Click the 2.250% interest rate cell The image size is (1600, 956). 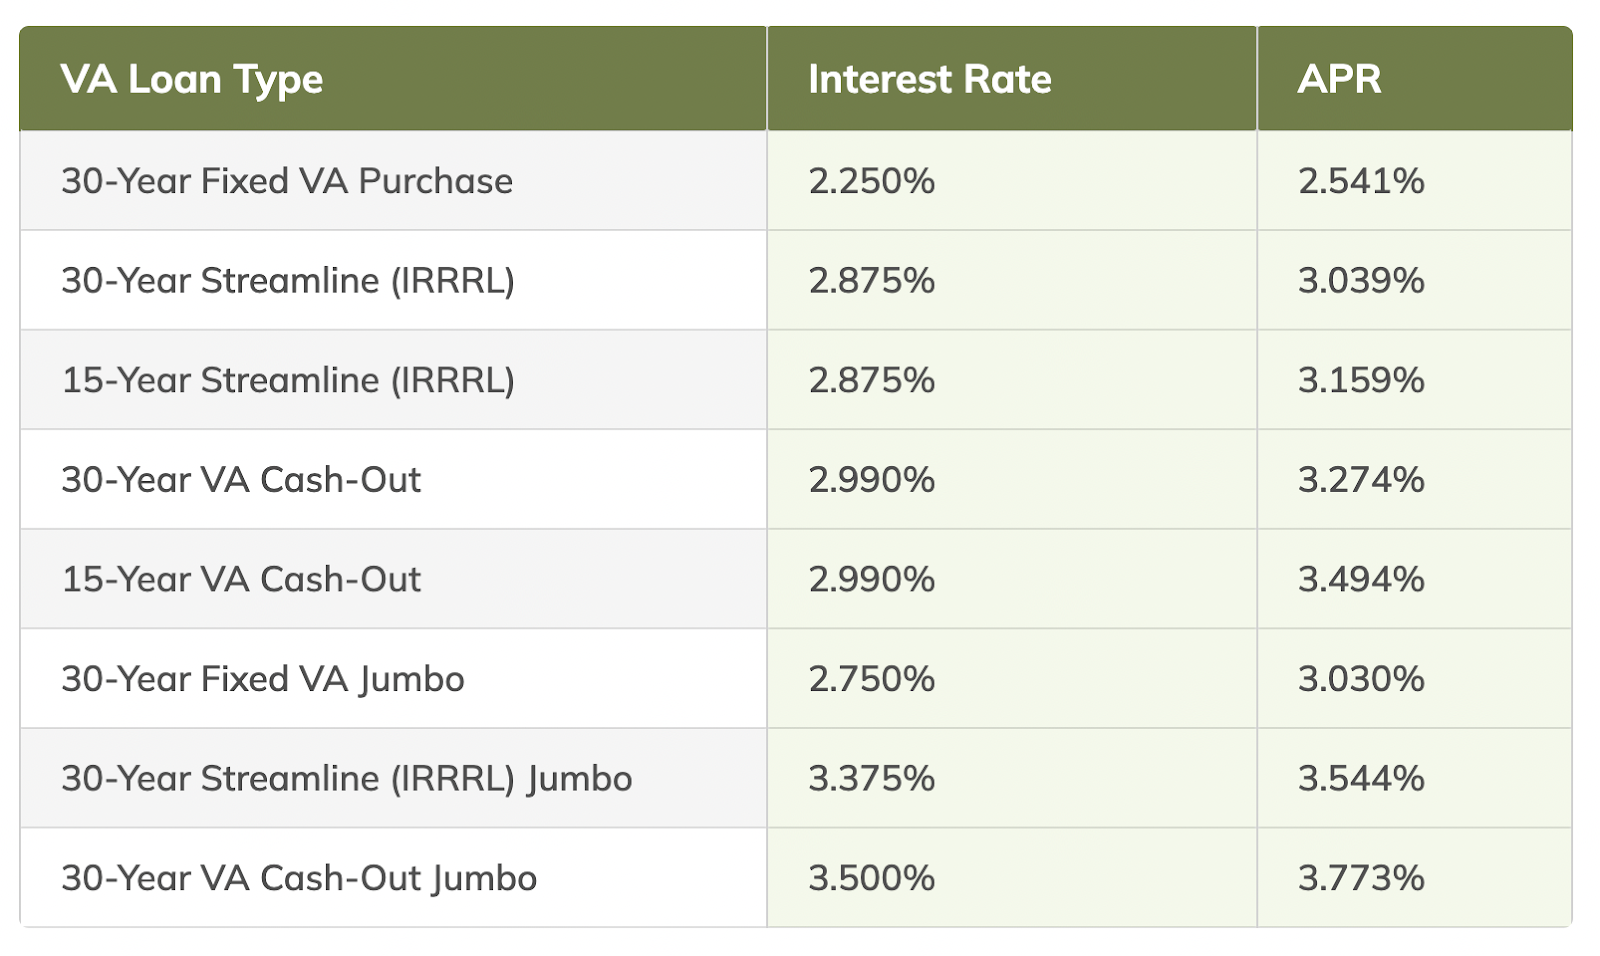pyautogui.click(x=871, y=181)
